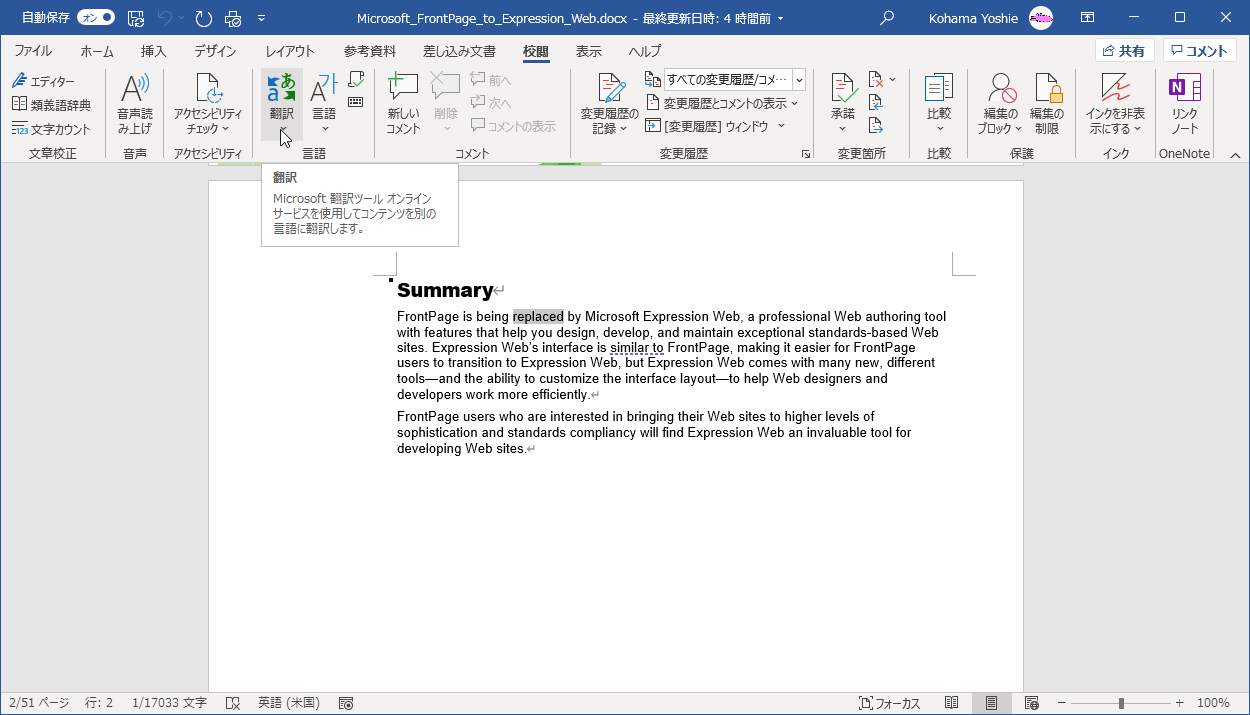Viewport: 1250px width, 715px height.
Task: Open the エディター (Editor) pane
Action: [47, 80]
